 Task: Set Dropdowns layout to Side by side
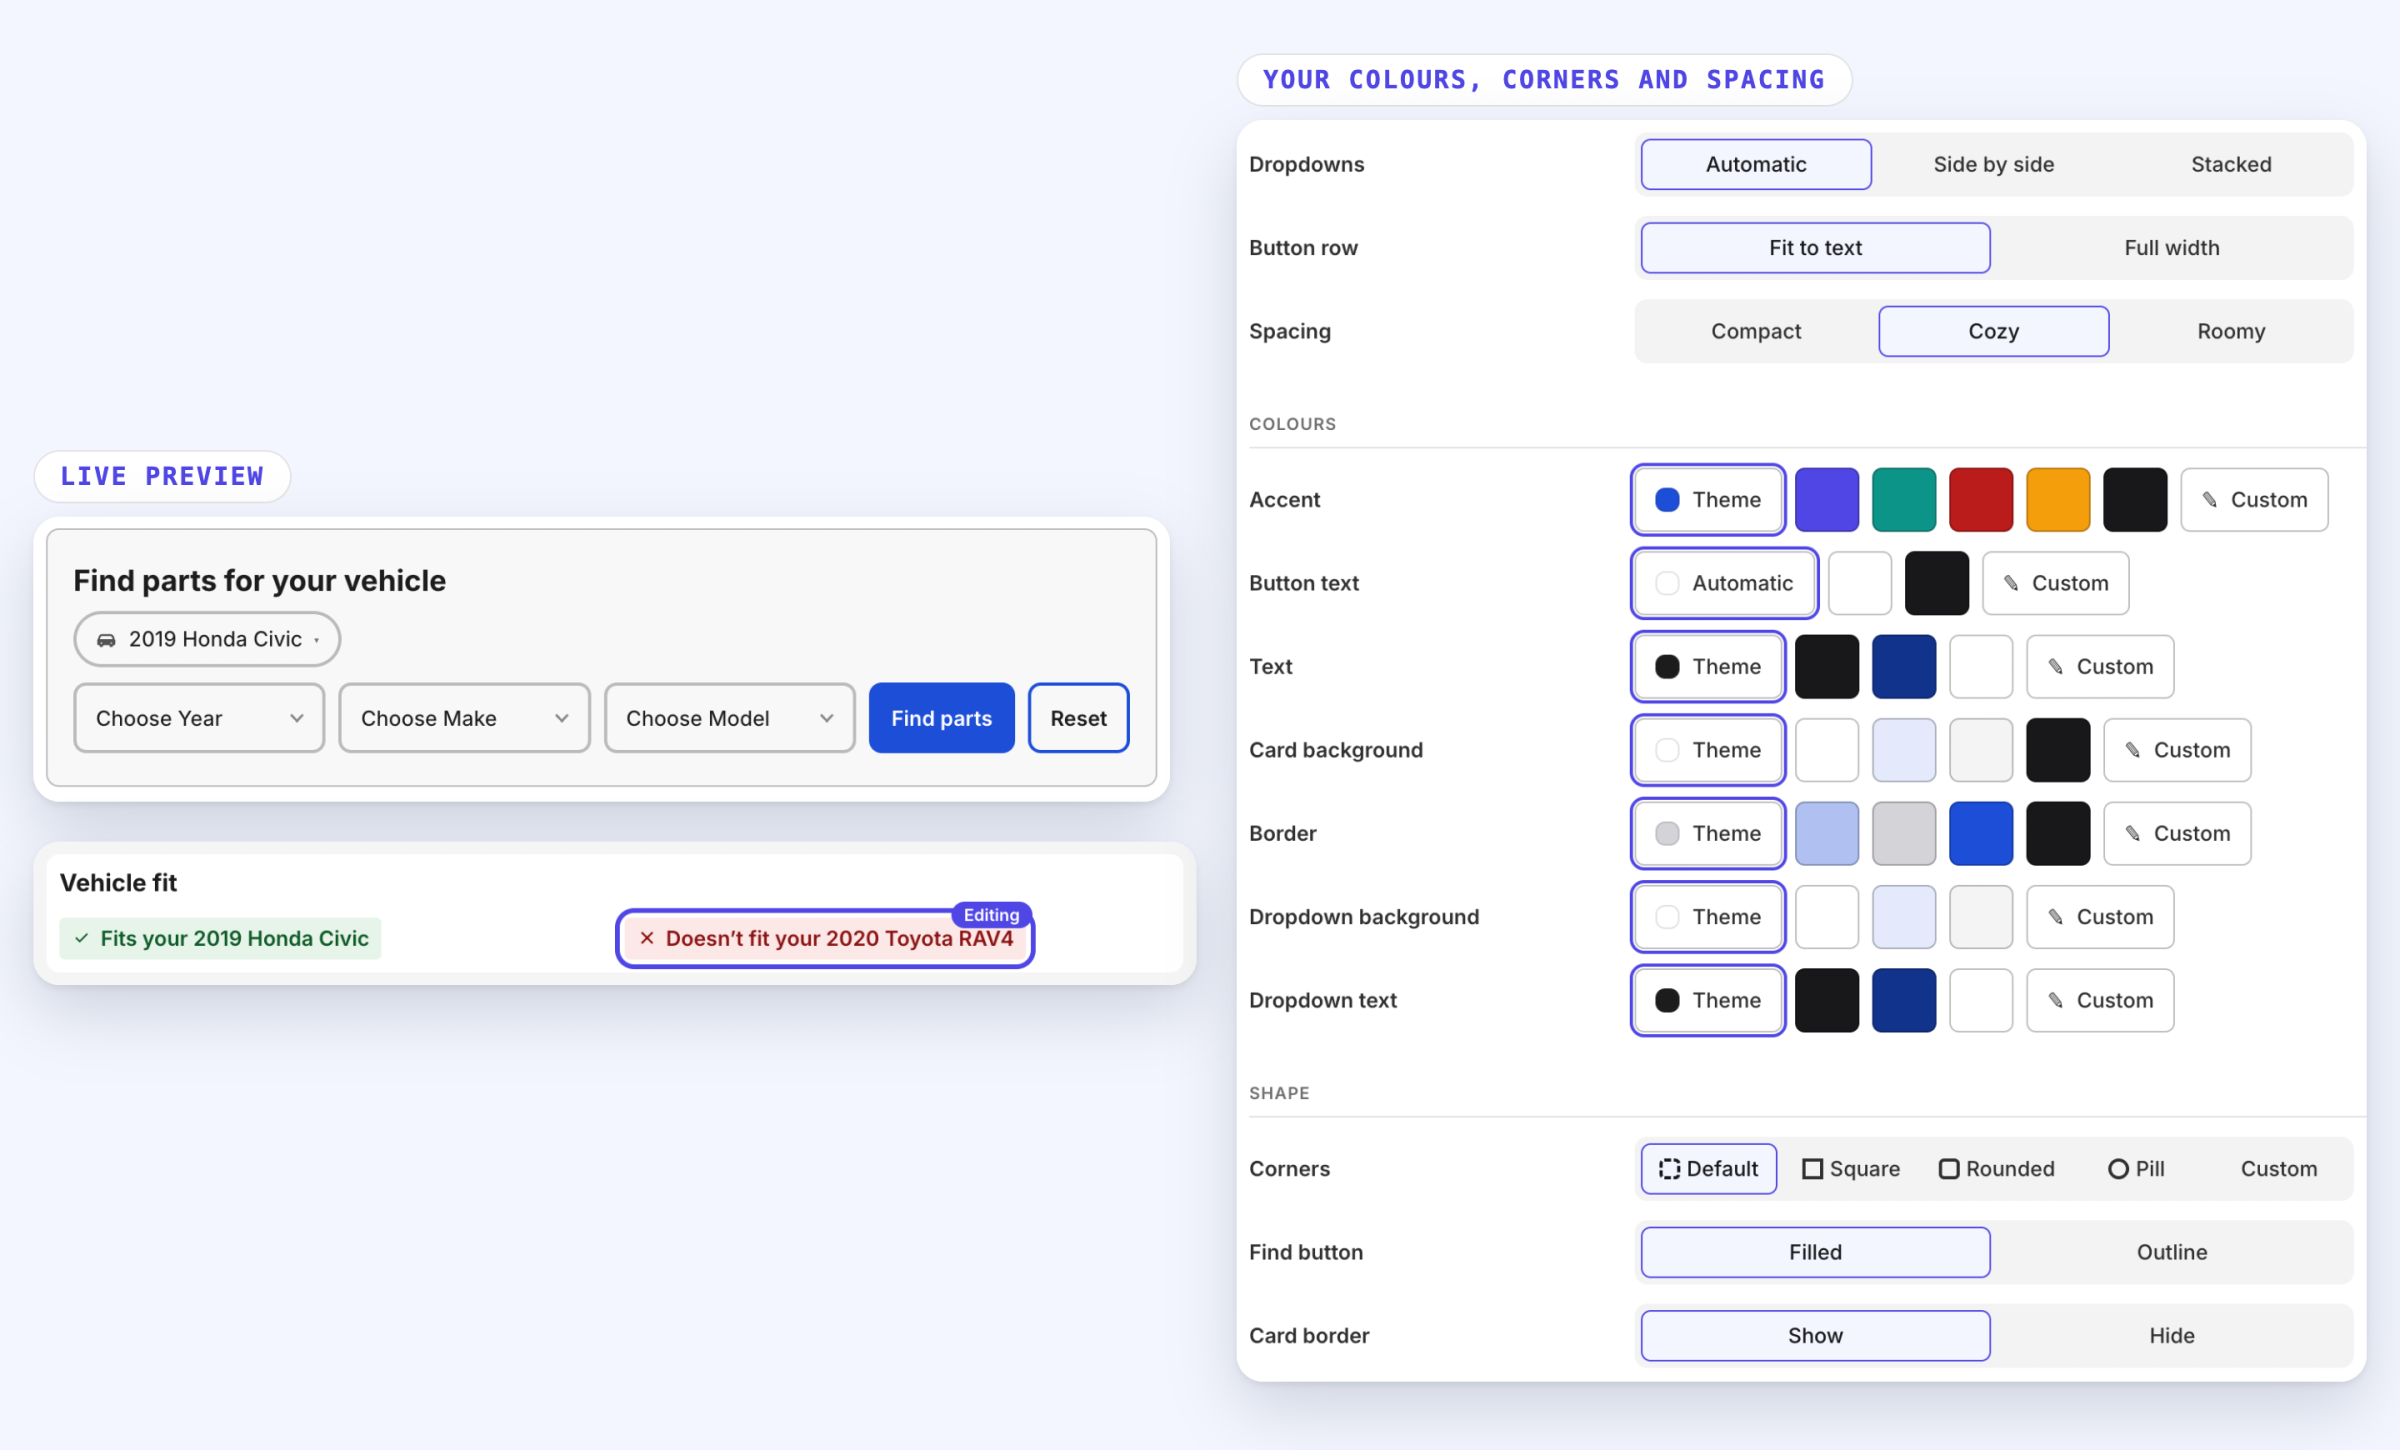[x=1993, y=164]
